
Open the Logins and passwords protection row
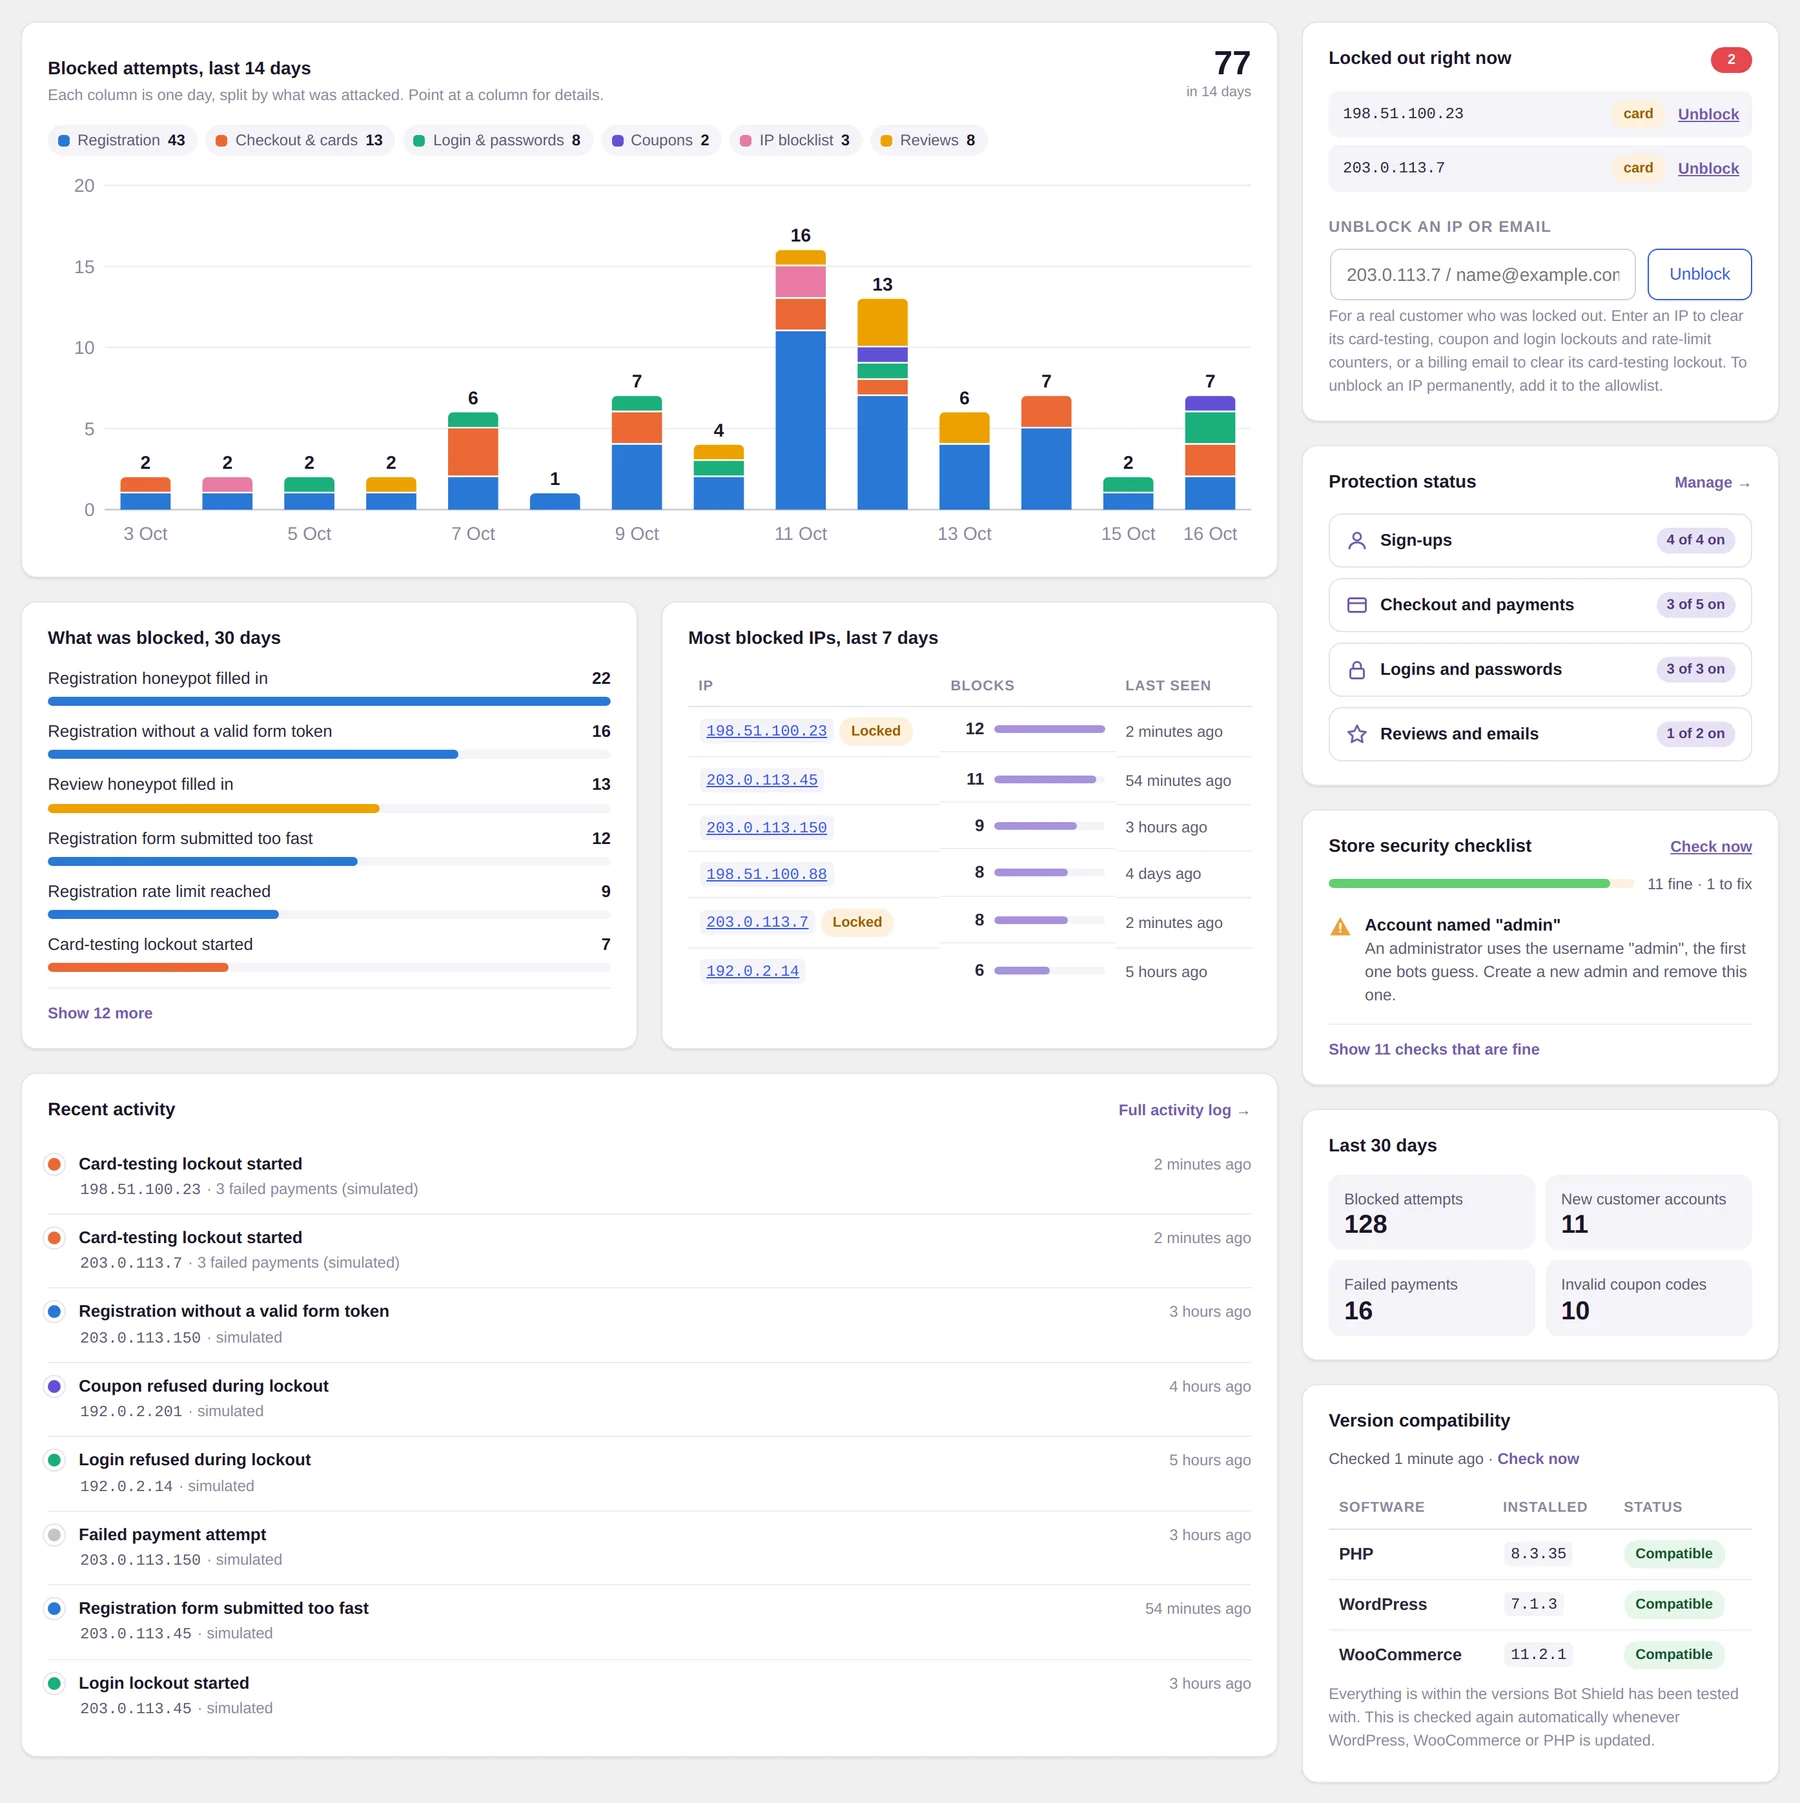(x=1539, y=670)
